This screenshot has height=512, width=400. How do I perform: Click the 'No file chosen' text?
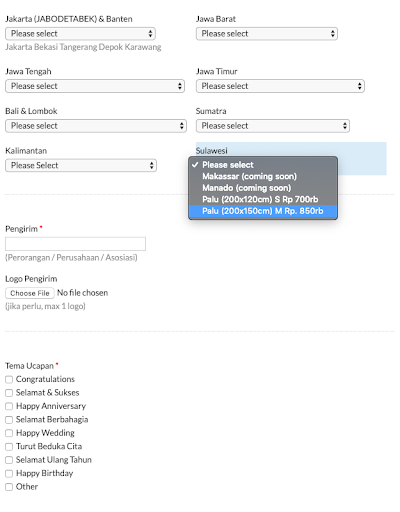(82, 293)
